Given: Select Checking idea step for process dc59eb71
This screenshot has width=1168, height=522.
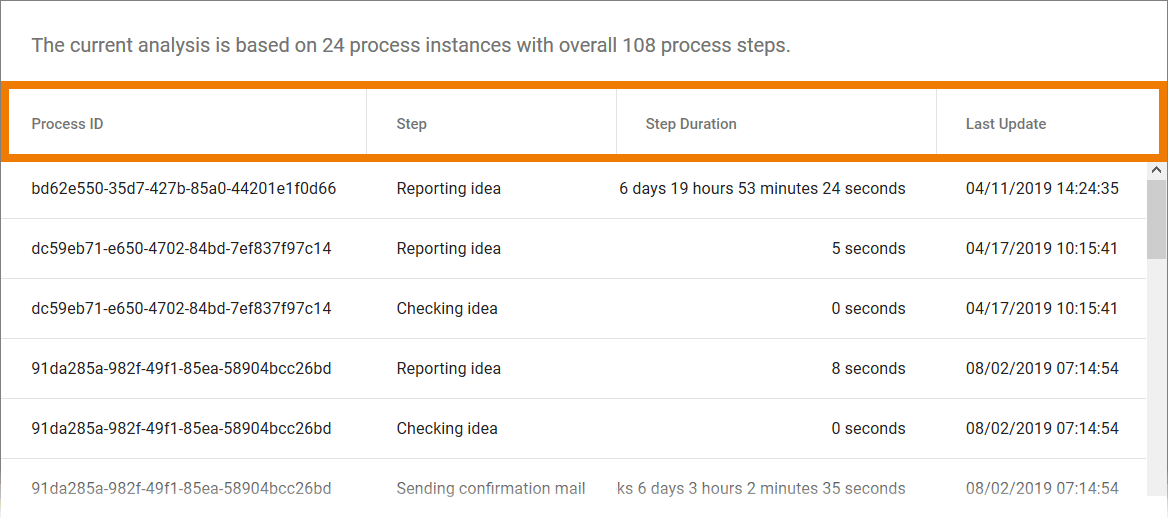Looking at the screenshot, I should click(x=447, y=308).
